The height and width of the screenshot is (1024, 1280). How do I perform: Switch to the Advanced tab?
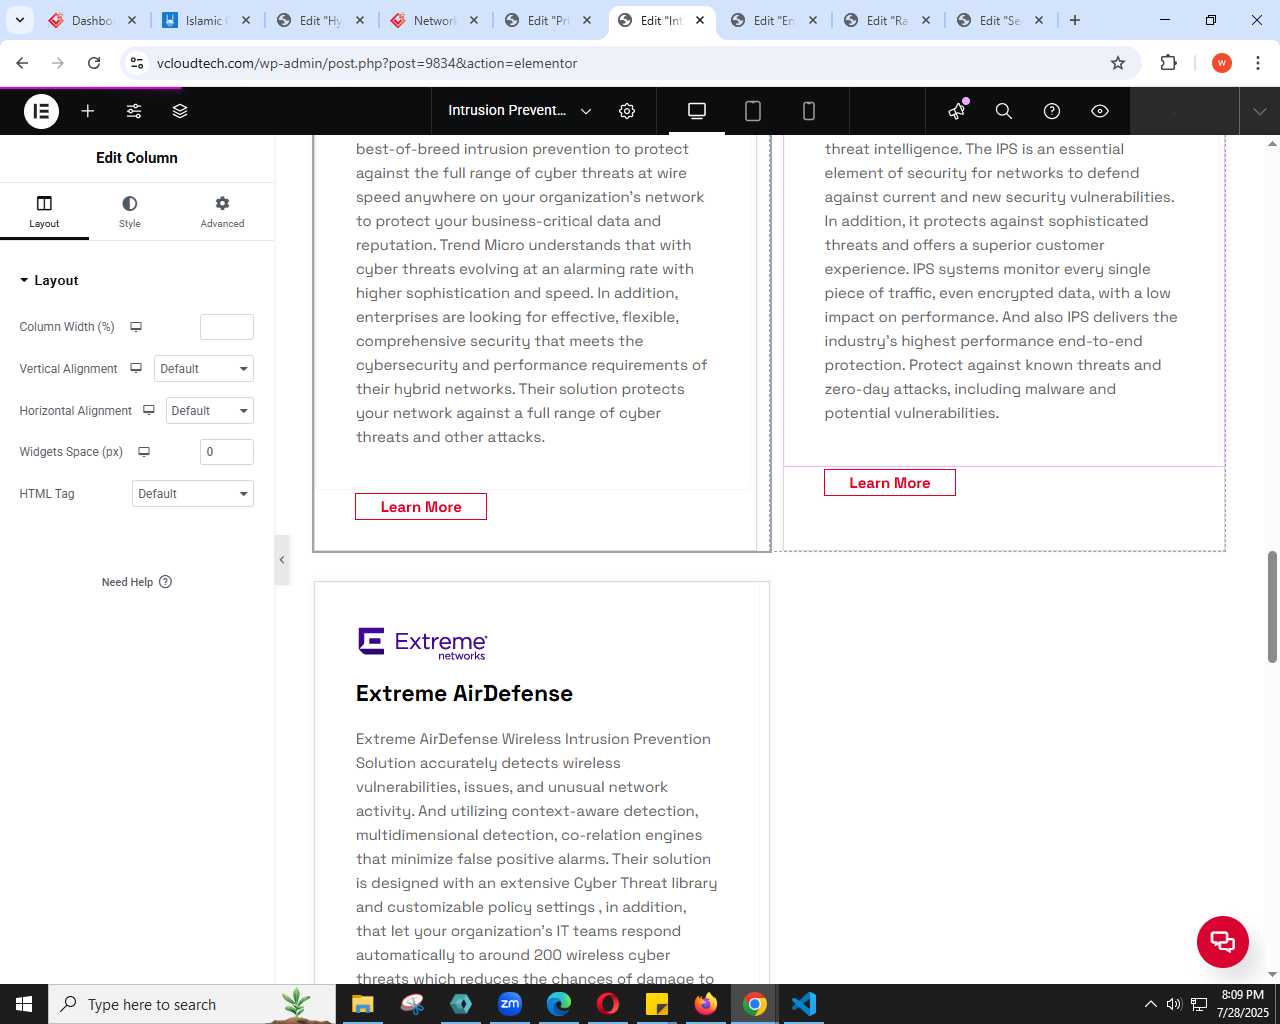pyautogui.click(x=222, y=211)
